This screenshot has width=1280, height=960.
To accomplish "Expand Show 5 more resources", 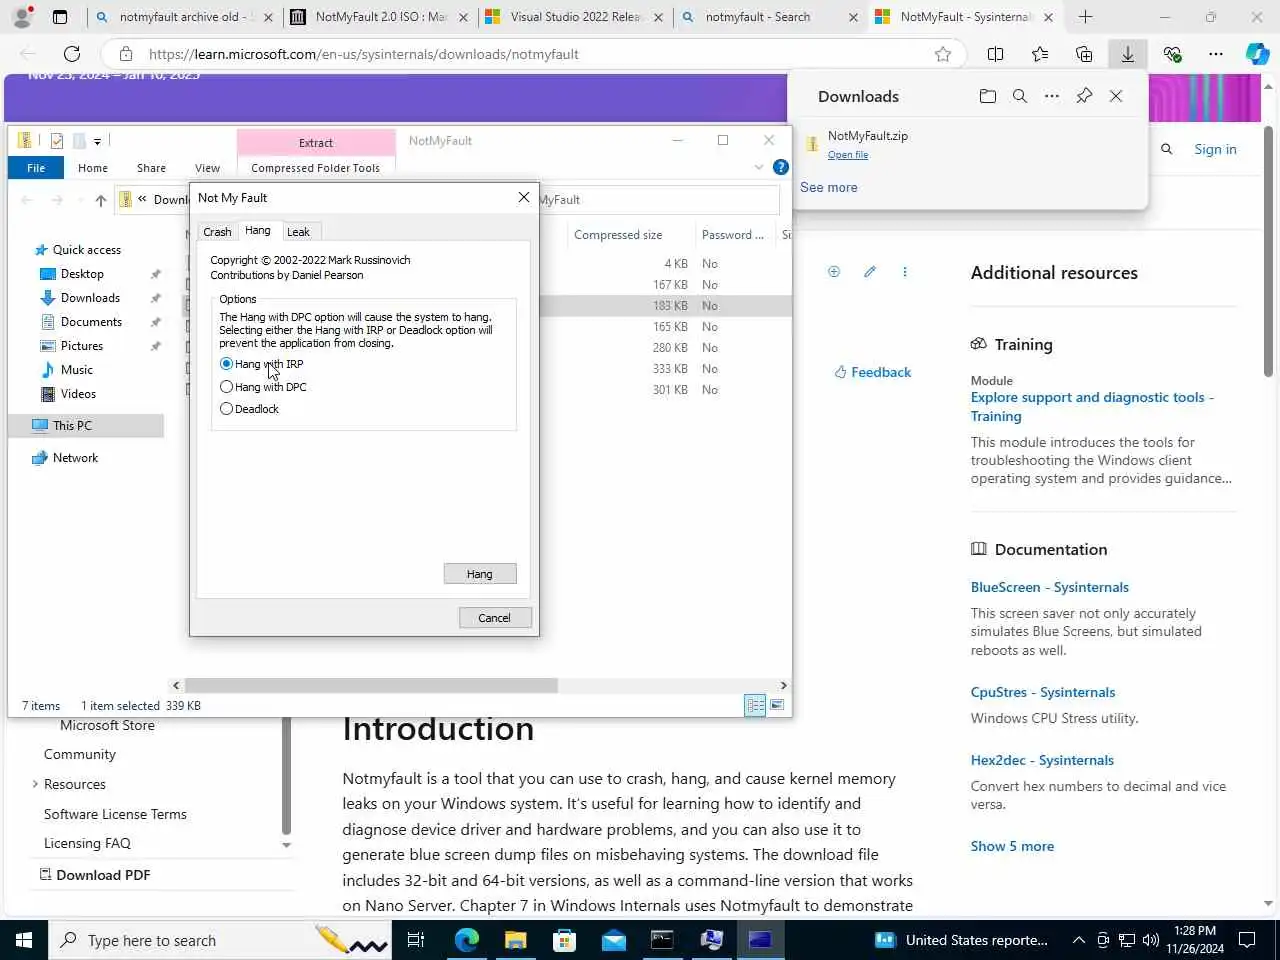I will point(1012,846).
